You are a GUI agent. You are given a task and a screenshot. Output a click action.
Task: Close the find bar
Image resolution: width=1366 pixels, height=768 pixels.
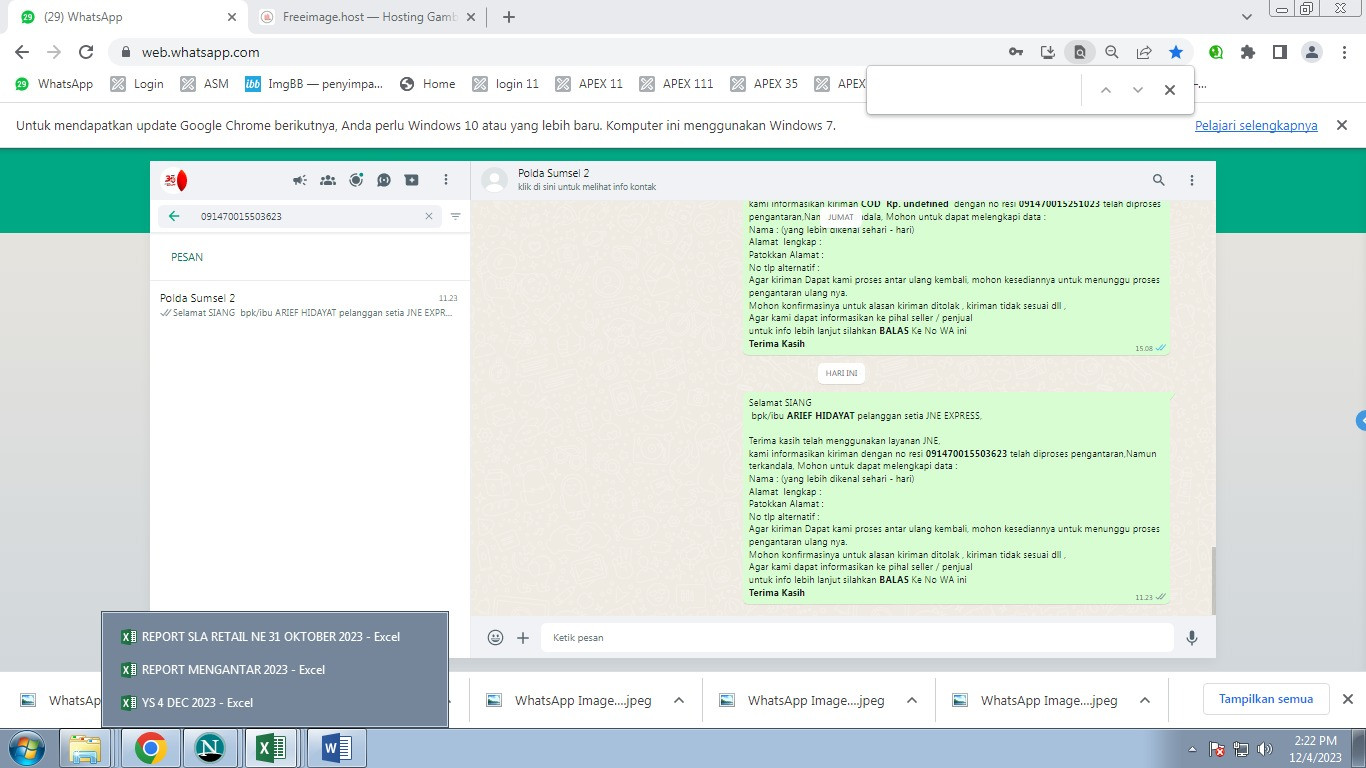(1170, 90)
